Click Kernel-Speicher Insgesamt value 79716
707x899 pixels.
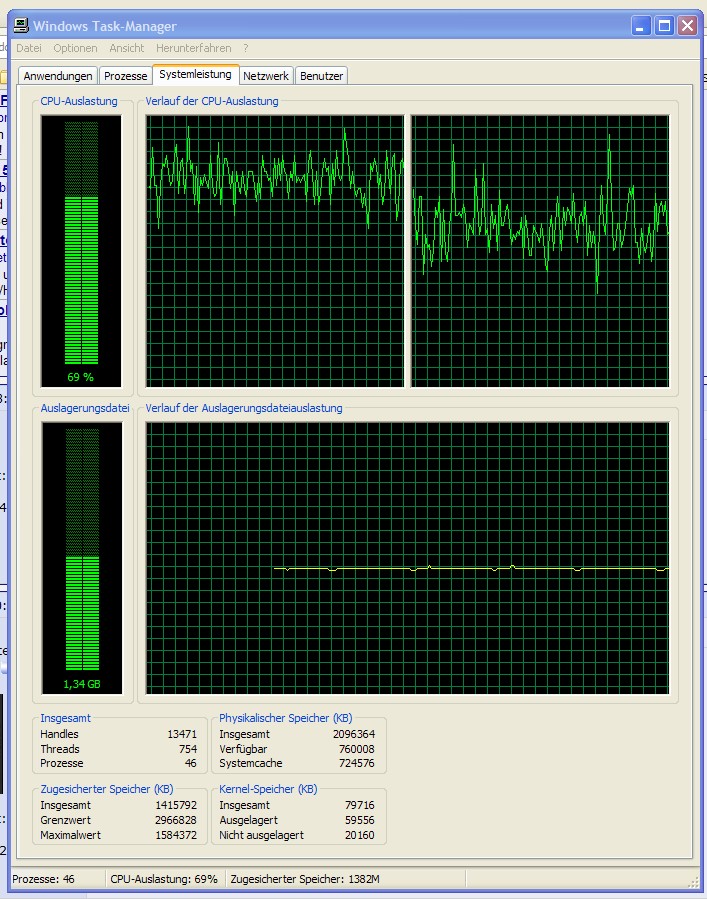click(x=360, y=805)
